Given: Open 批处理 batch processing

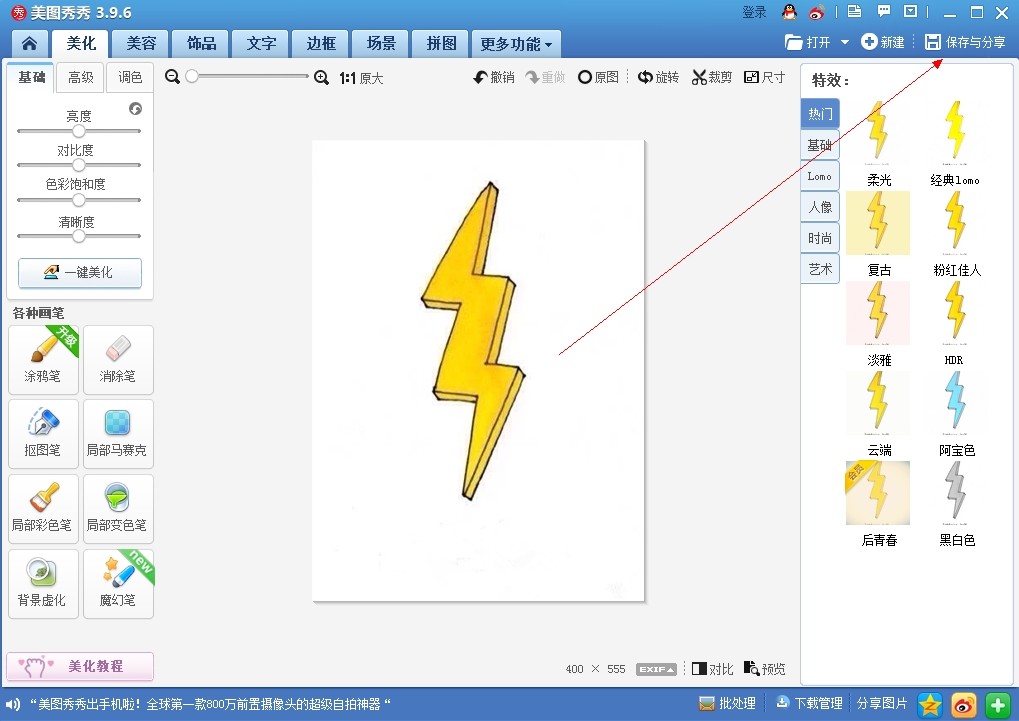Looking at the screenshot, I should click(x=727, y=703).
